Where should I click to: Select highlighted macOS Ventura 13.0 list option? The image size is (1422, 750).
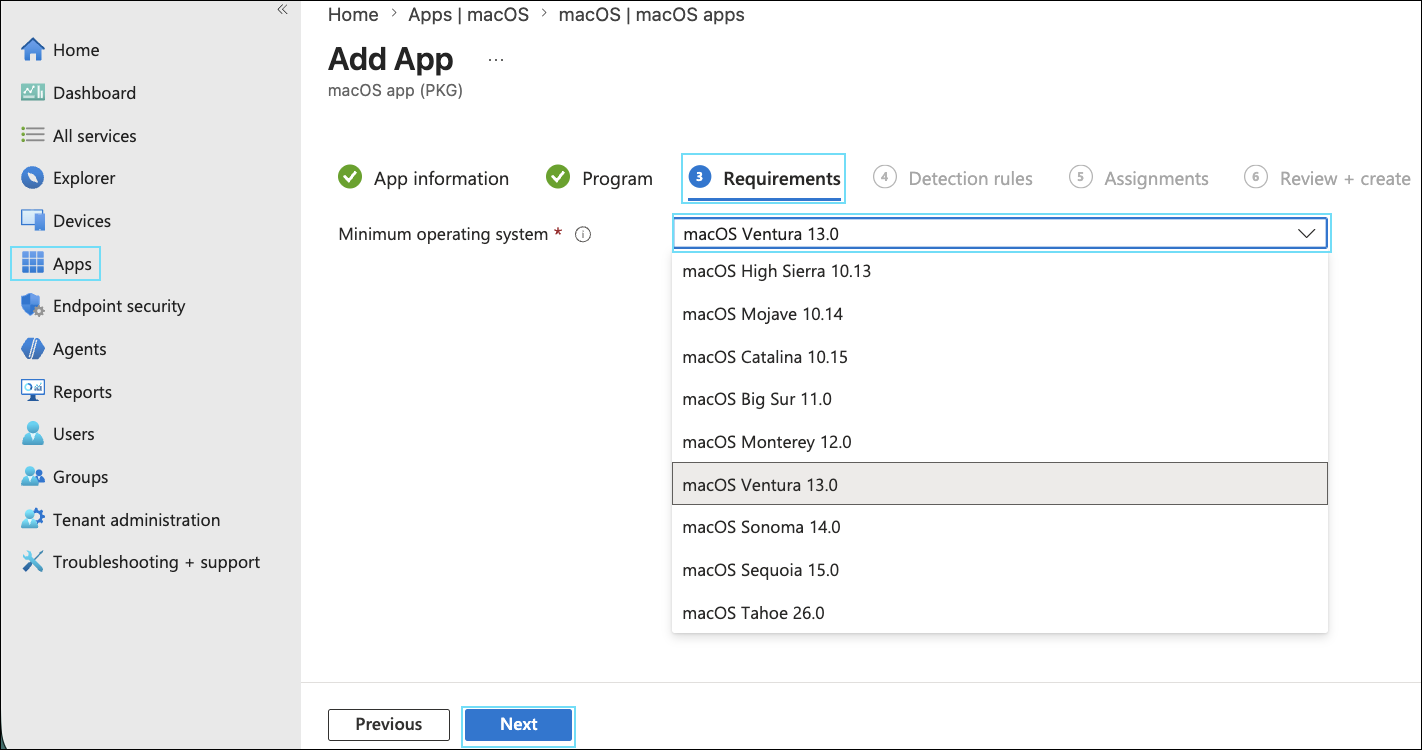[1000, 485]
